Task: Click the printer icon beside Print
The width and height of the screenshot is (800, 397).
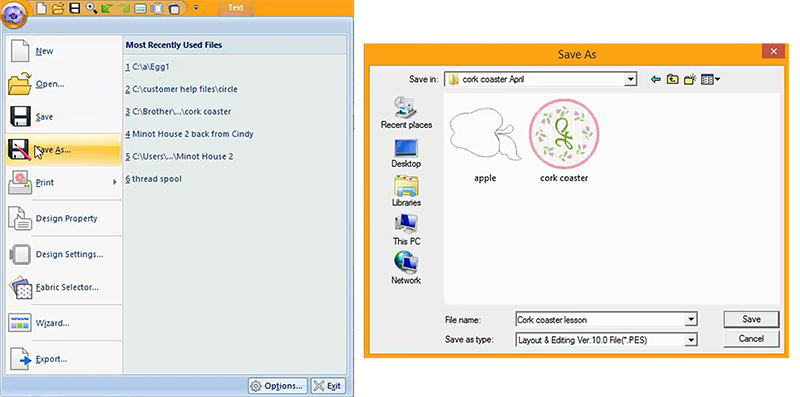Action: 20,182
